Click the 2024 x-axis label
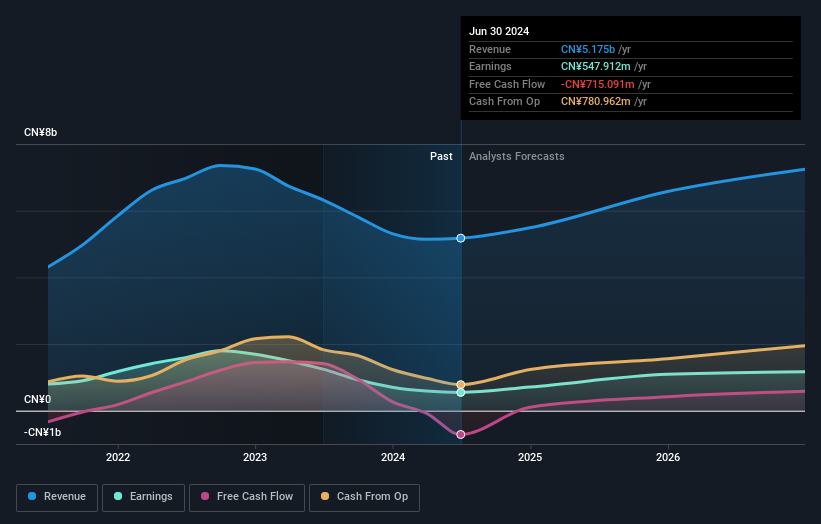The width and height of the screenshot is (821, 524). 393,457
